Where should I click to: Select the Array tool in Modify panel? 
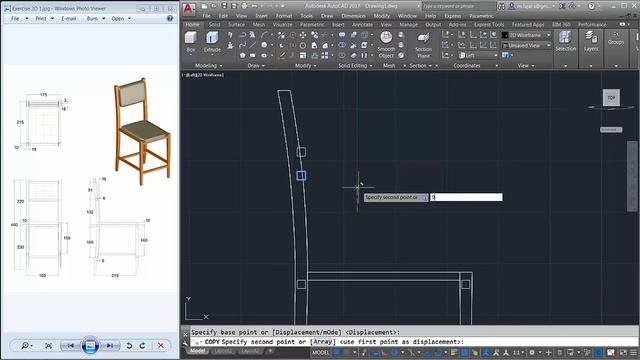point(324,55)
